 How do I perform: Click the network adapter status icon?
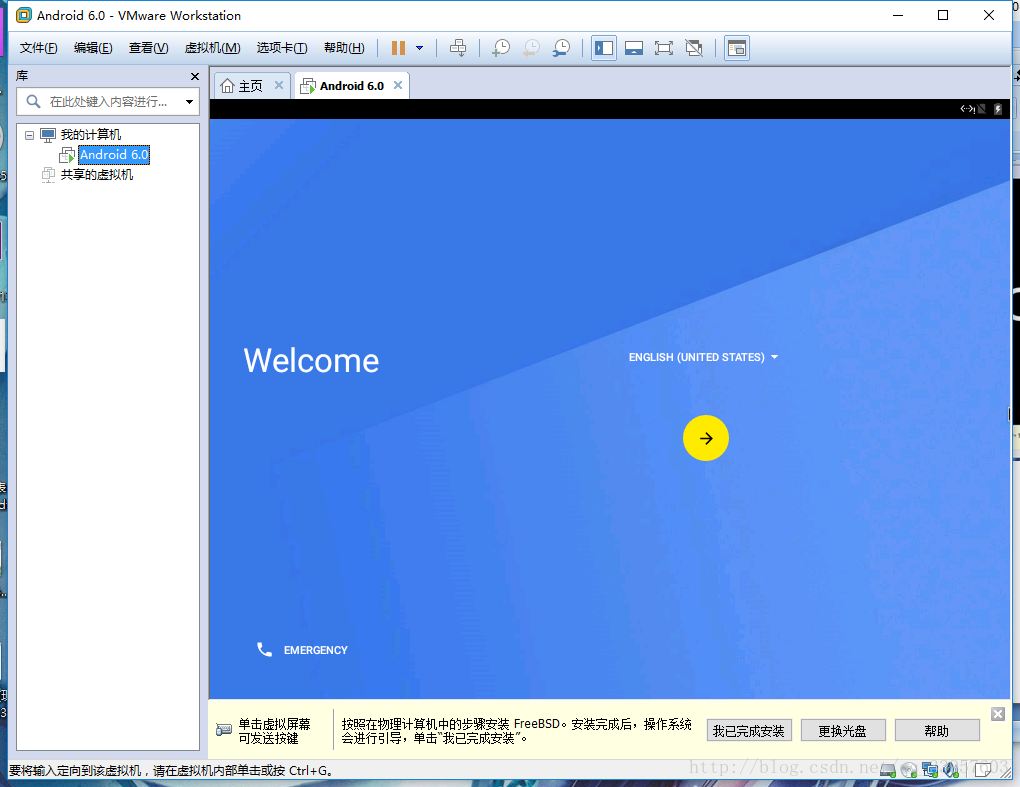(x=930, y=771)
